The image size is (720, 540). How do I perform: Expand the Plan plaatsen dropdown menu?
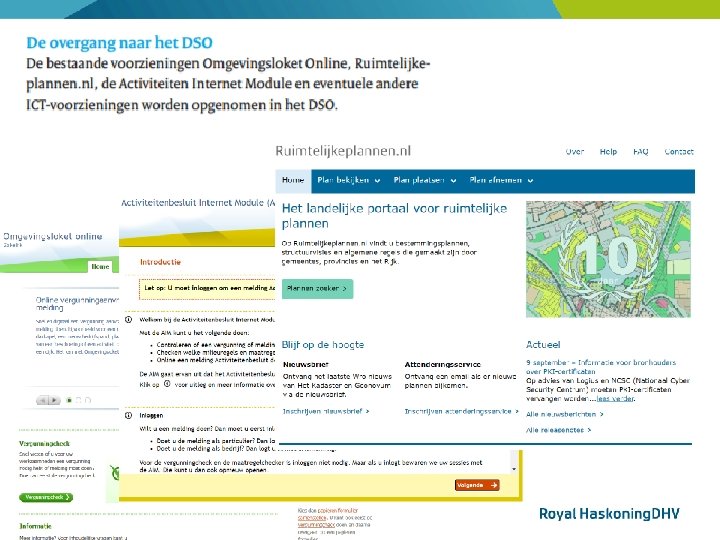click(x=425, y=180)
